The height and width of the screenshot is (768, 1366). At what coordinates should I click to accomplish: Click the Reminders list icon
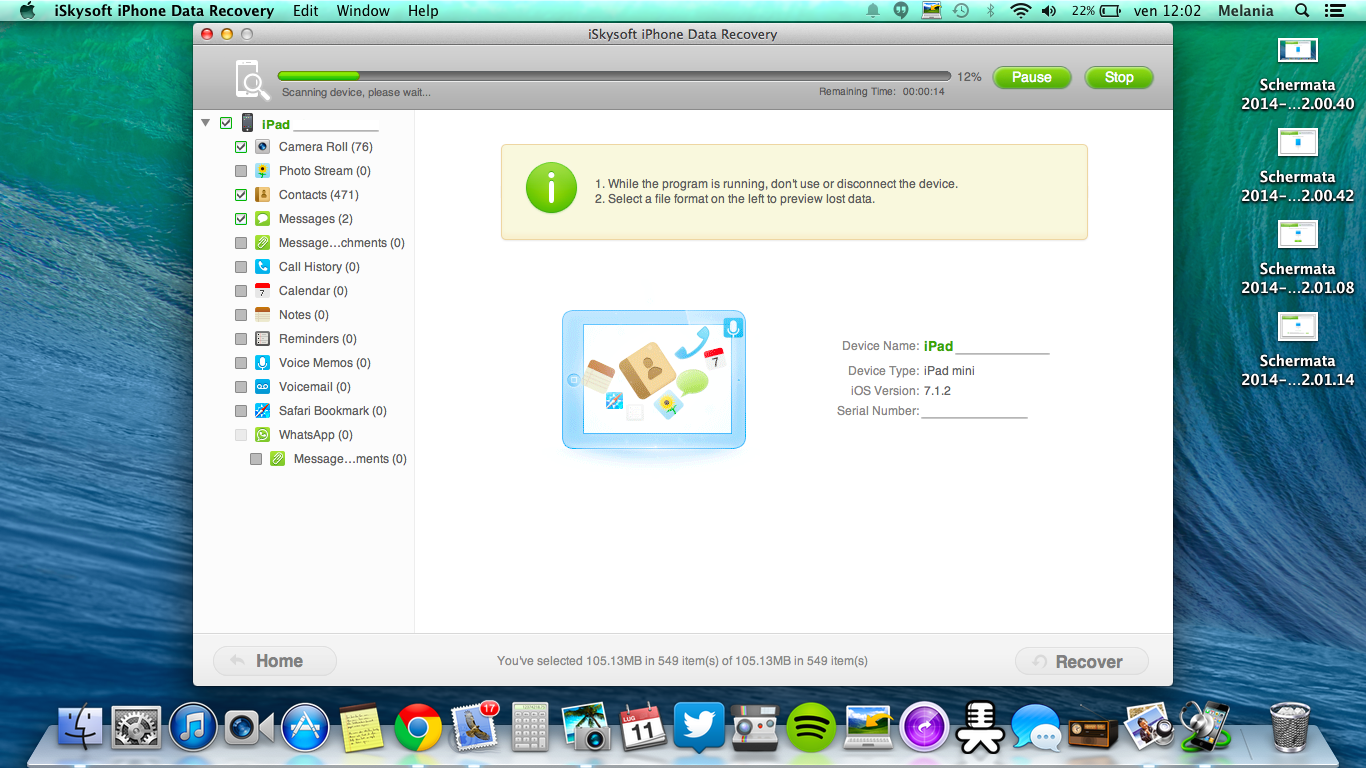(x=262, y=339)
